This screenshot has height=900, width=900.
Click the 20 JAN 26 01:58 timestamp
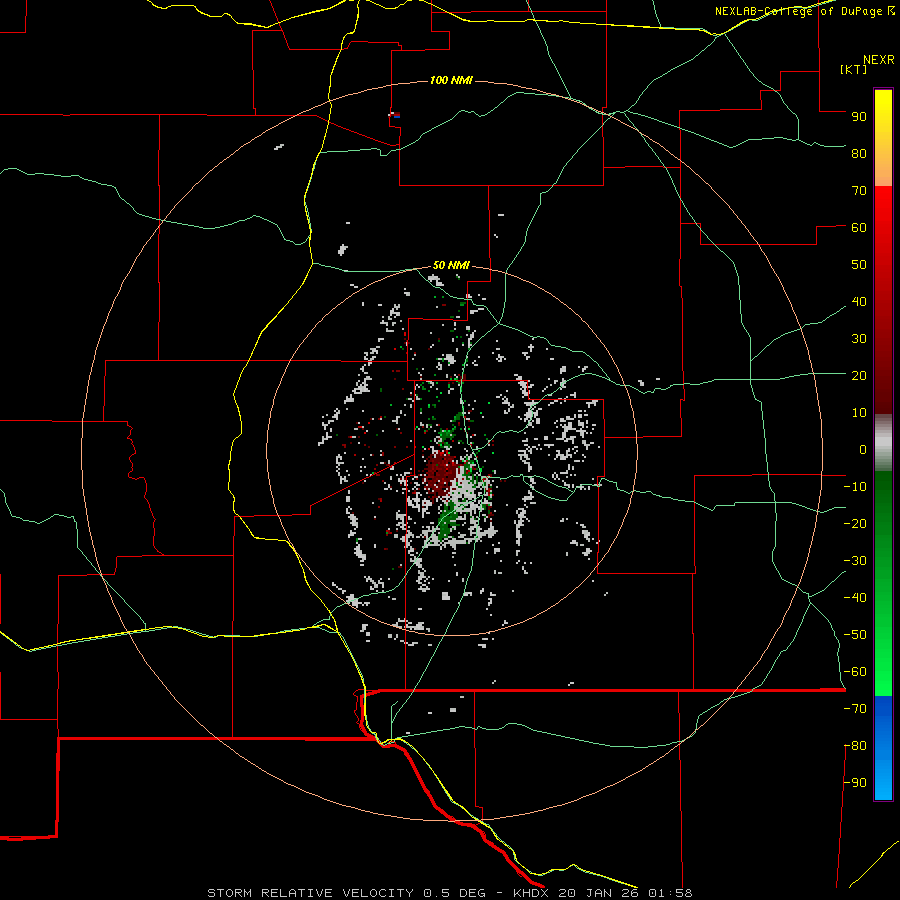(x=626, y=893)
